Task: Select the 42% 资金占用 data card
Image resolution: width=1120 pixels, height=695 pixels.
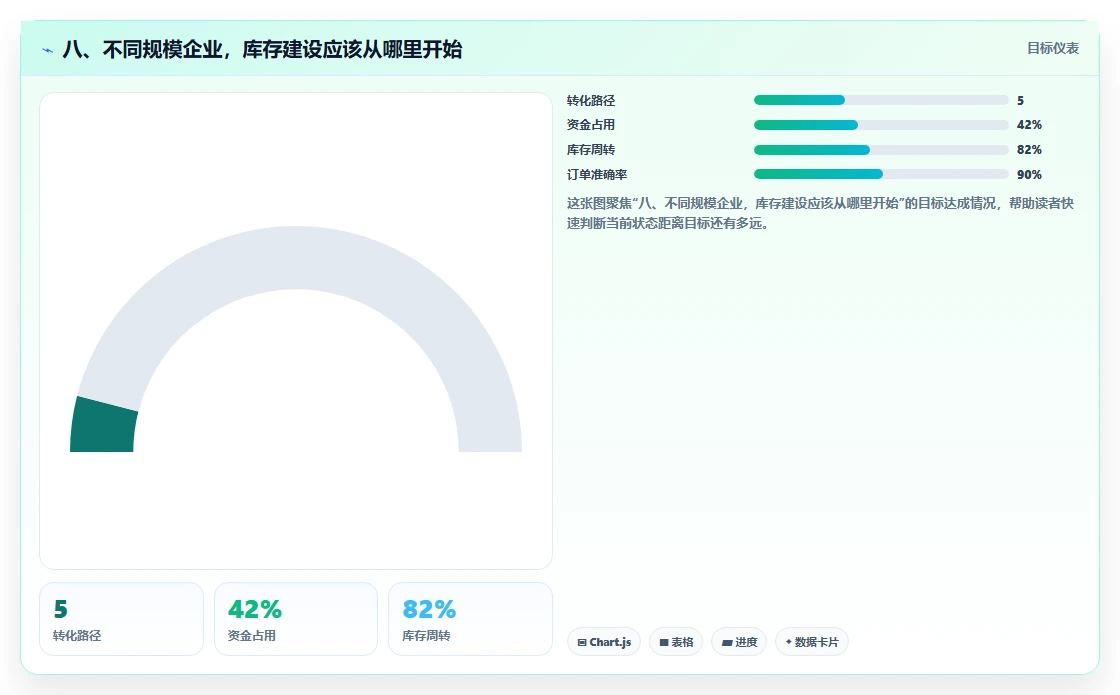Action: pyautogui.click(x=296, y=619)
